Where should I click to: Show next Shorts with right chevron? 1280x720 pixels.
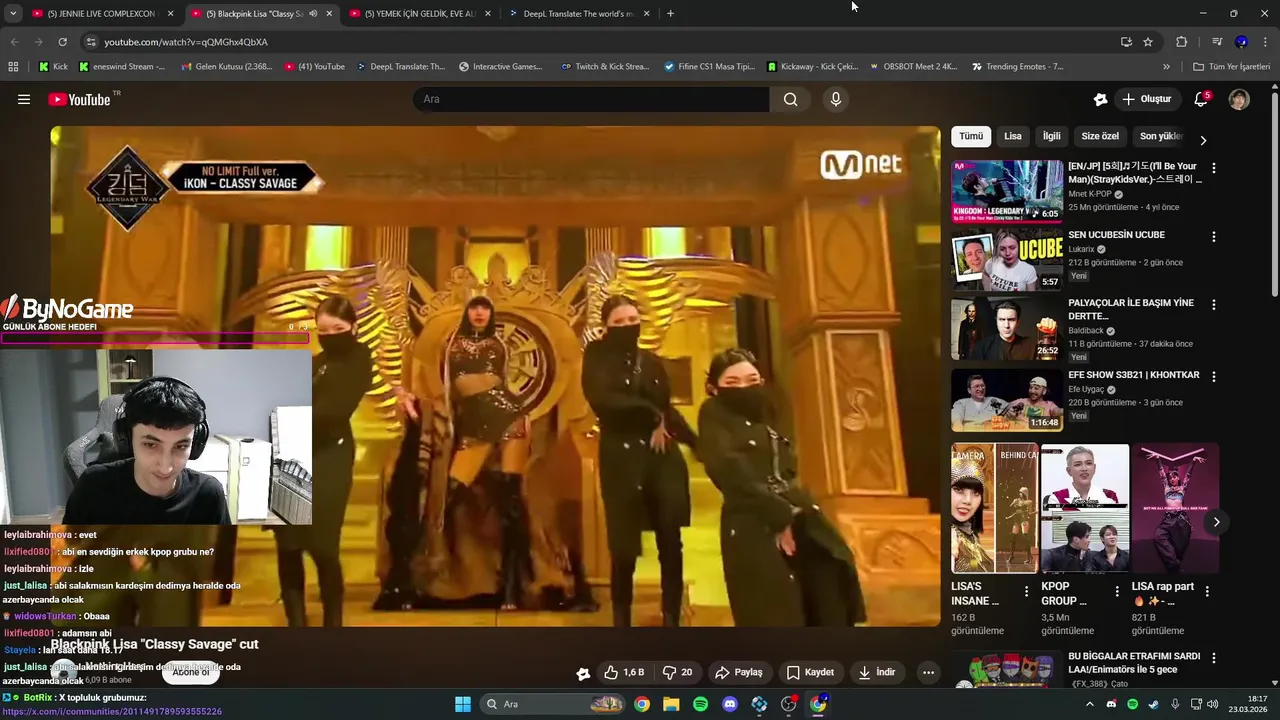tap(1216, 522)
